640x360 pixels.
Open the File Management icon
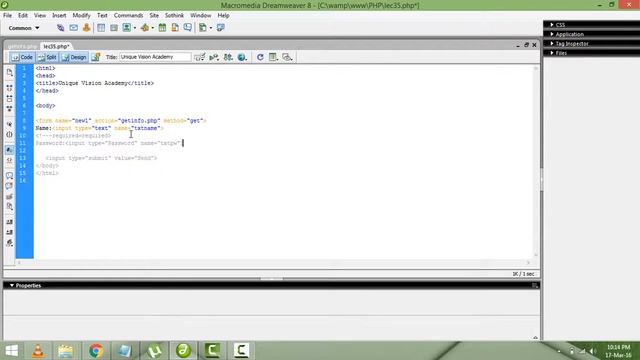[228, 57]
